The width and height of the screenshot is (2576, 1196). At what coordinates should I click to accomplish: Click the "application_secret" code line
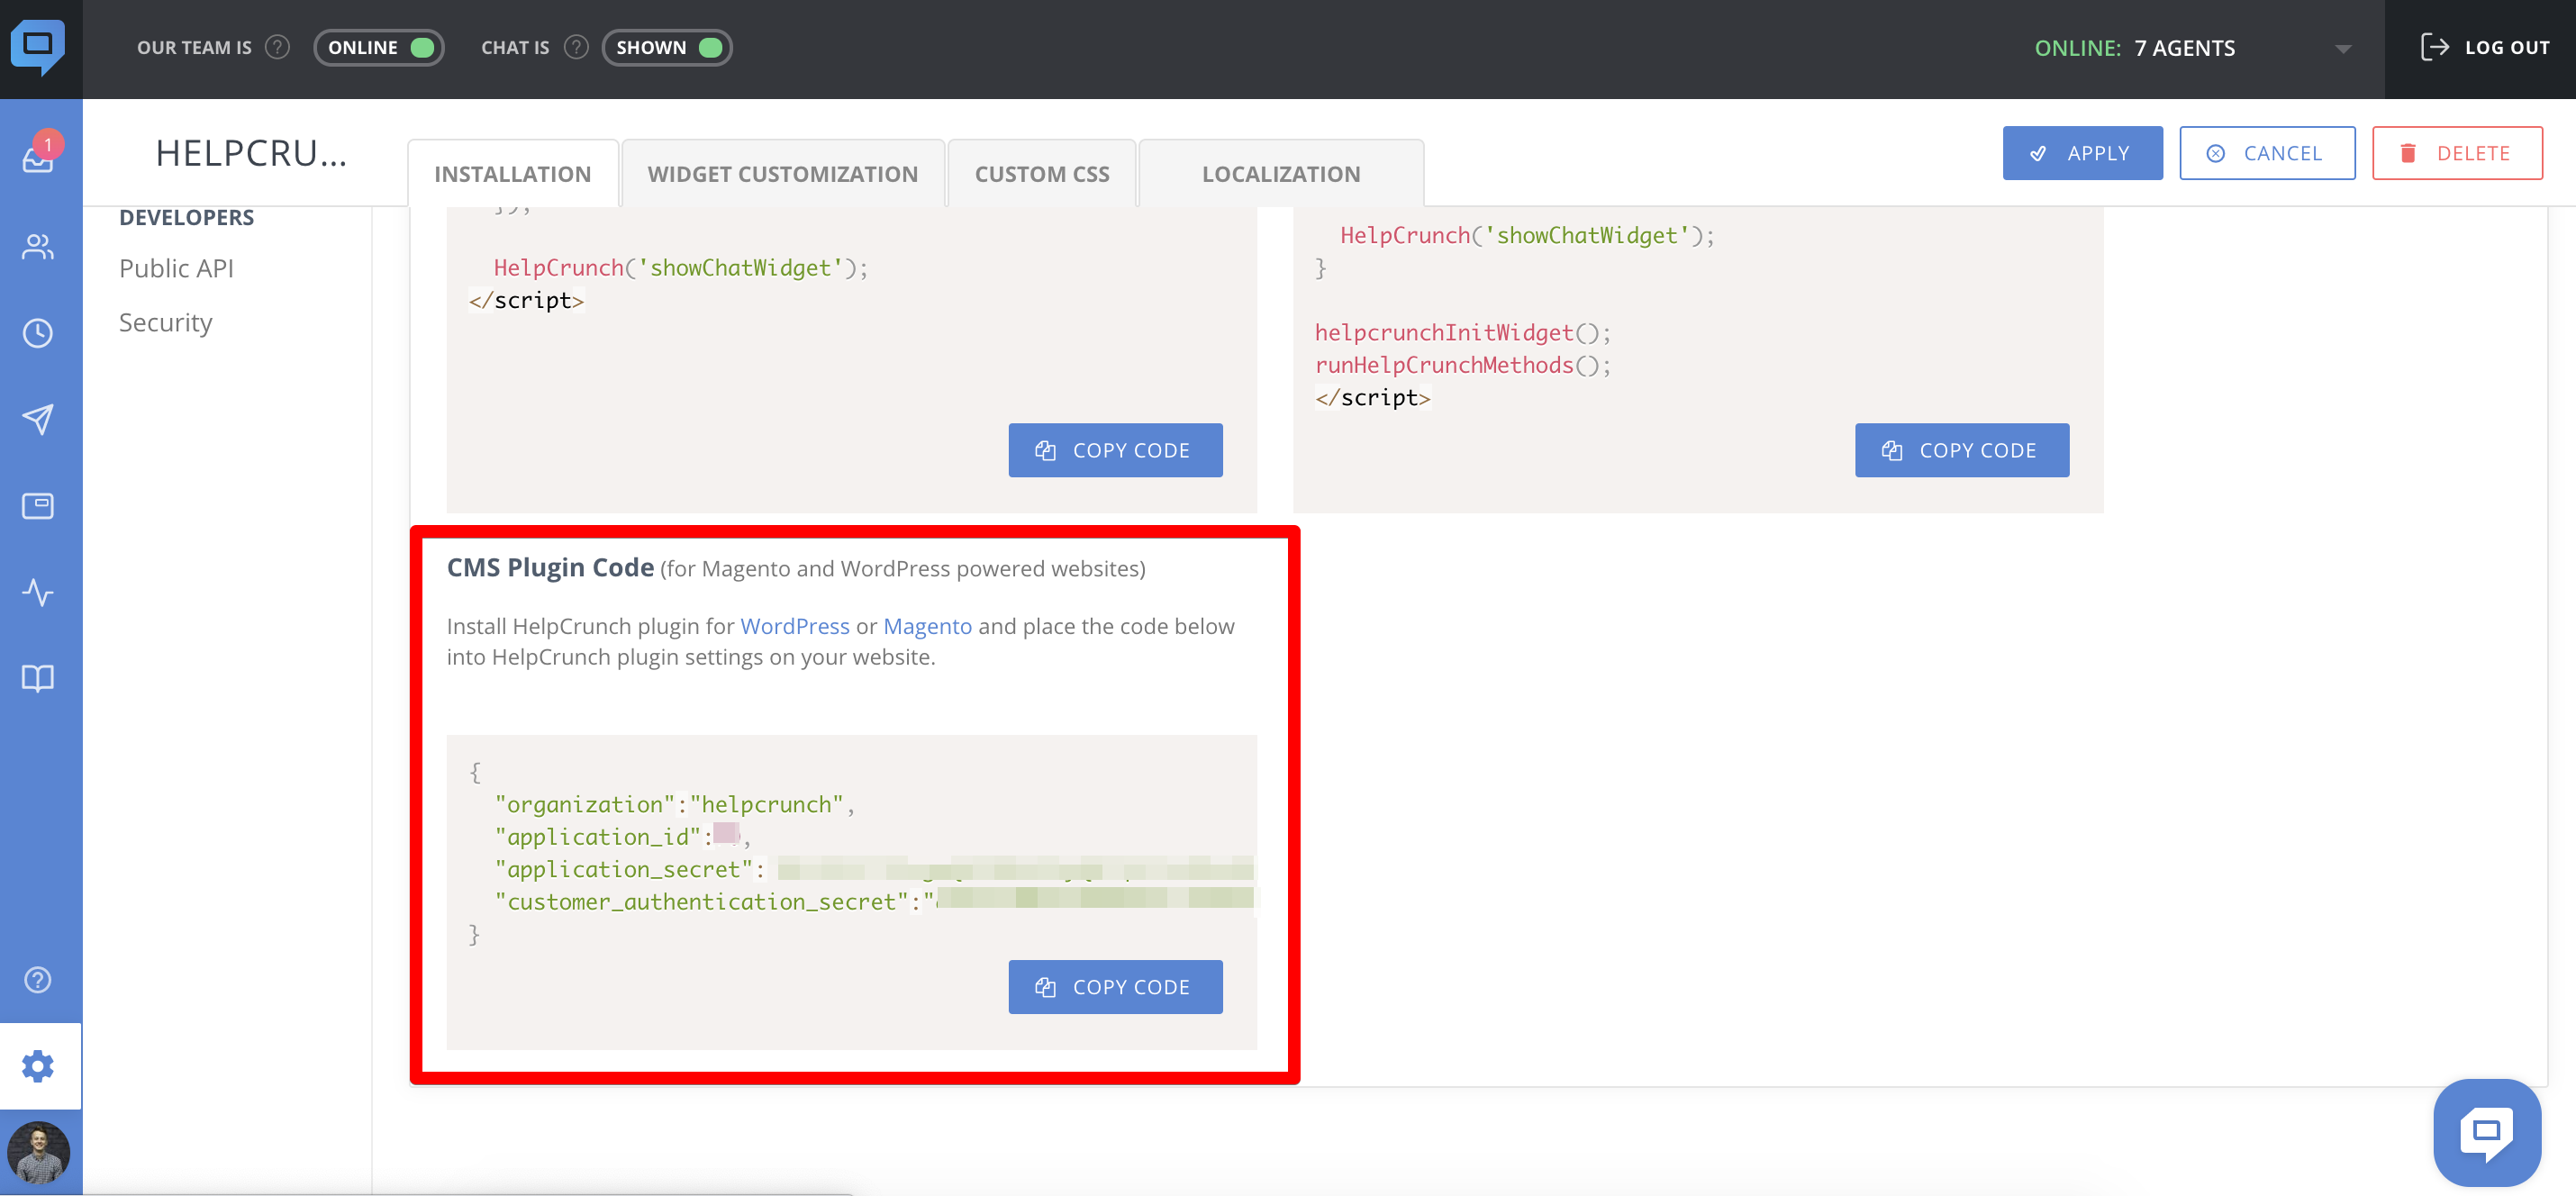click(873, 869)
